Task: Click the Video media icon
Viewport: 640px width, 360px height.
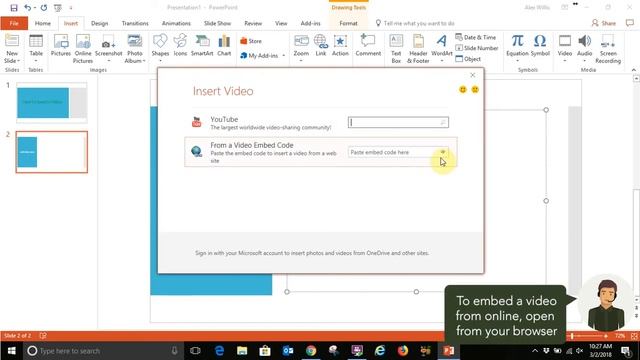Action: coord(565,49)
